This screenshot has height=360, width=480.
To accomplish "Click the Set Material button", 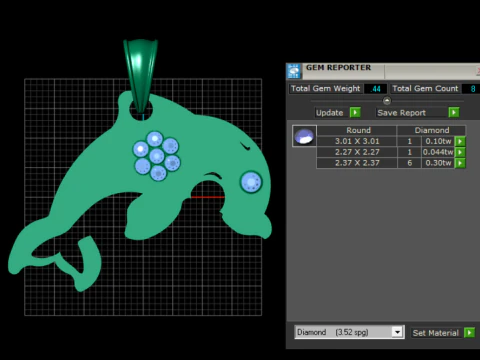I will [436, 333].
